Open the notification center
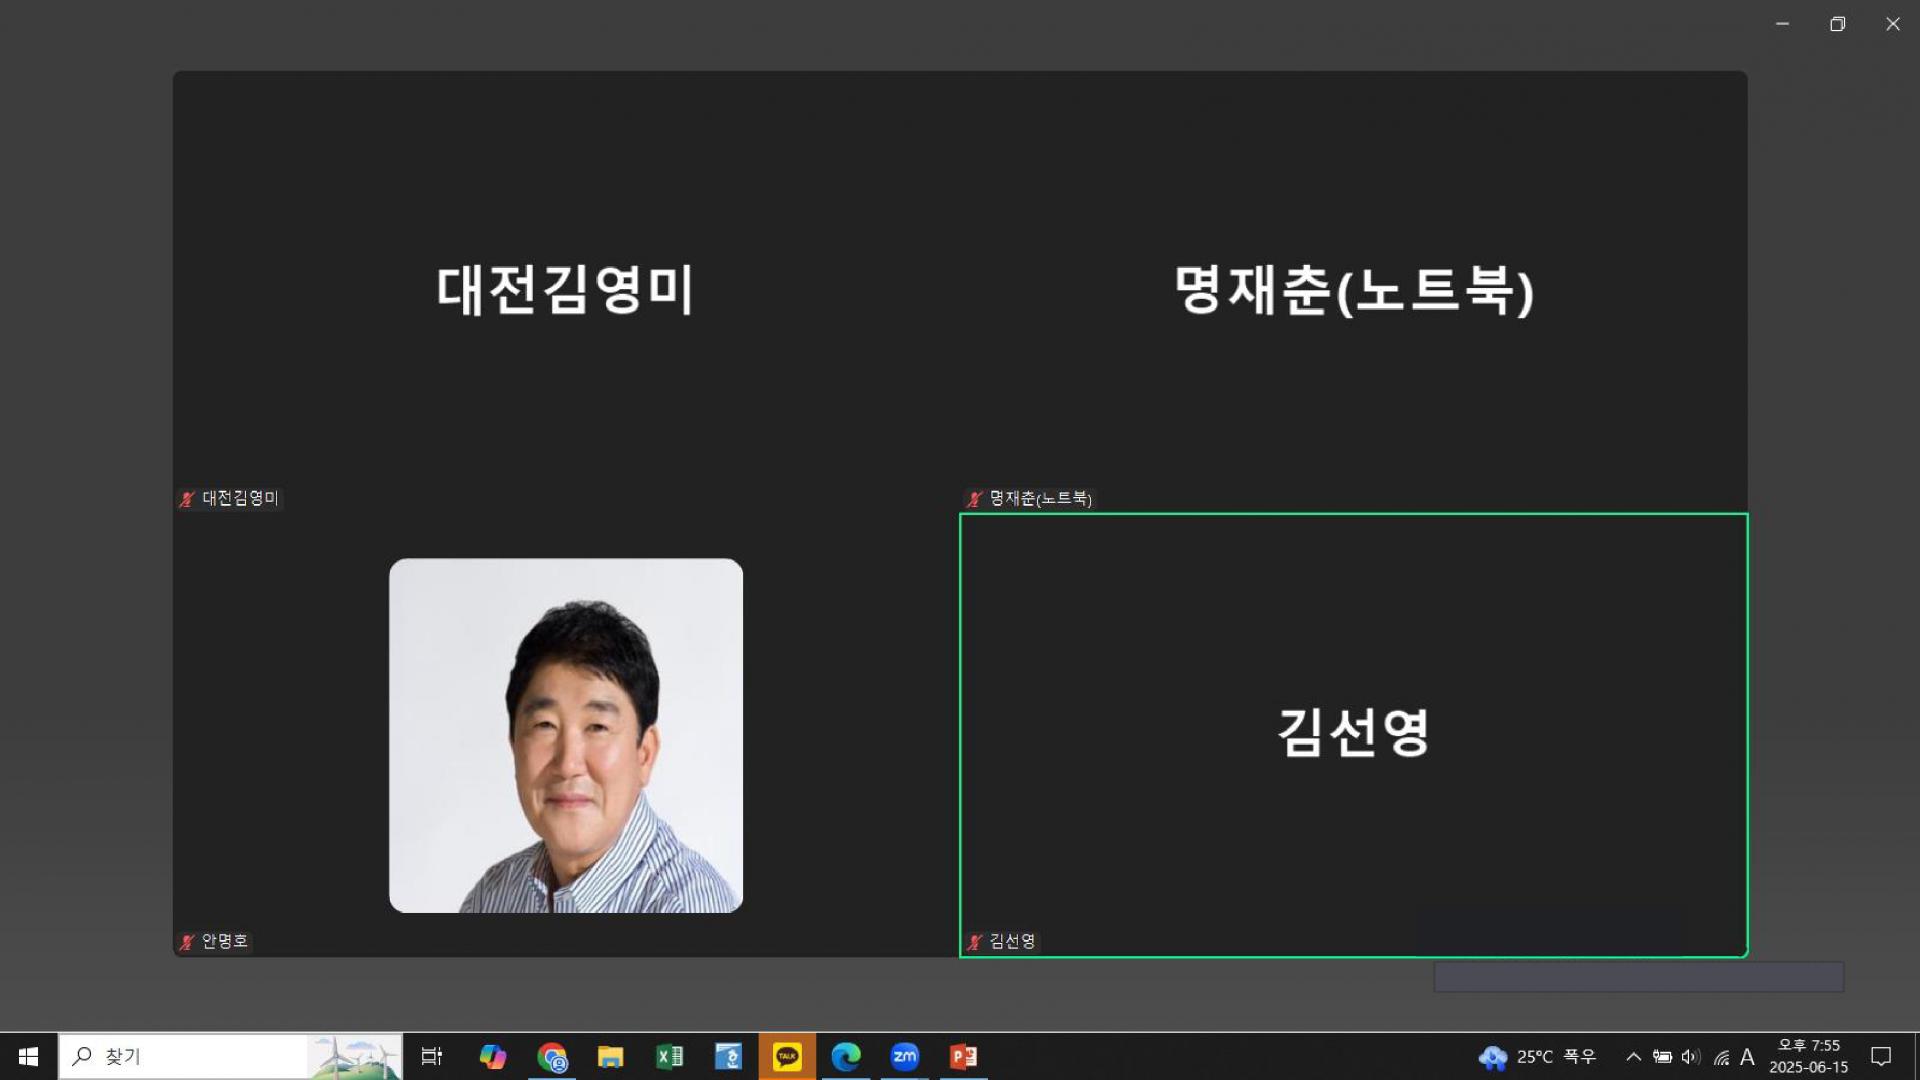The width and height of the screenshot is (1920, 1080). (x=1881, y=1056)
